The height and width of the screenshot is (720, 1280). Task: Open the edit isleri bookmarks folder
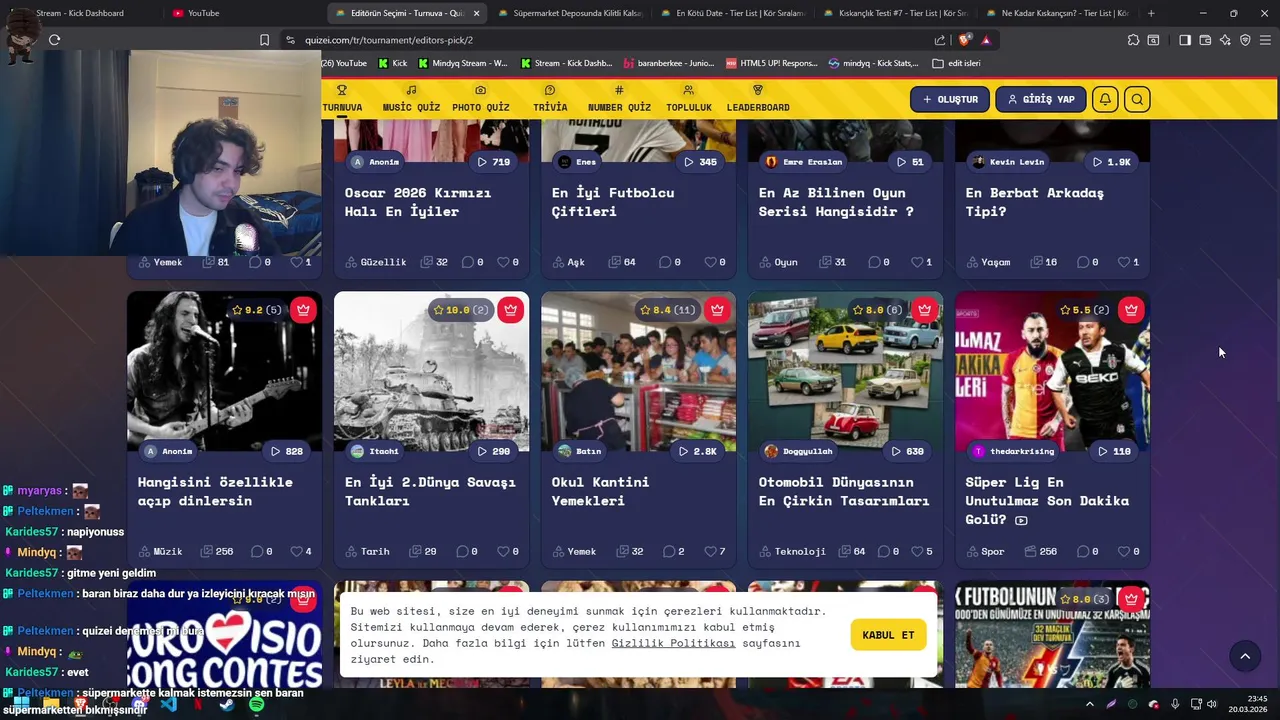click(x=956, y=63)
